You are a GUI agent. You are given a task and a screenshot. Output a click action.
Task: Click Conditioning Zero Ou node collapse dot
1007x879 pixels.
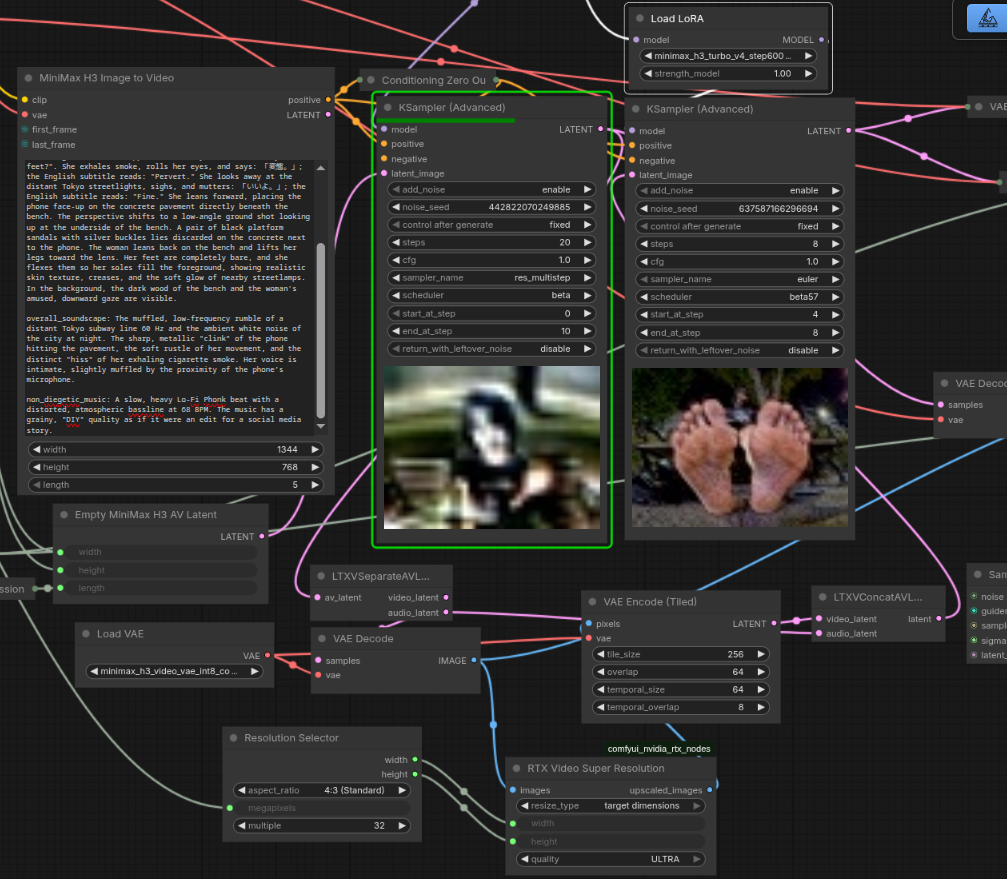(x=371, y=80)
